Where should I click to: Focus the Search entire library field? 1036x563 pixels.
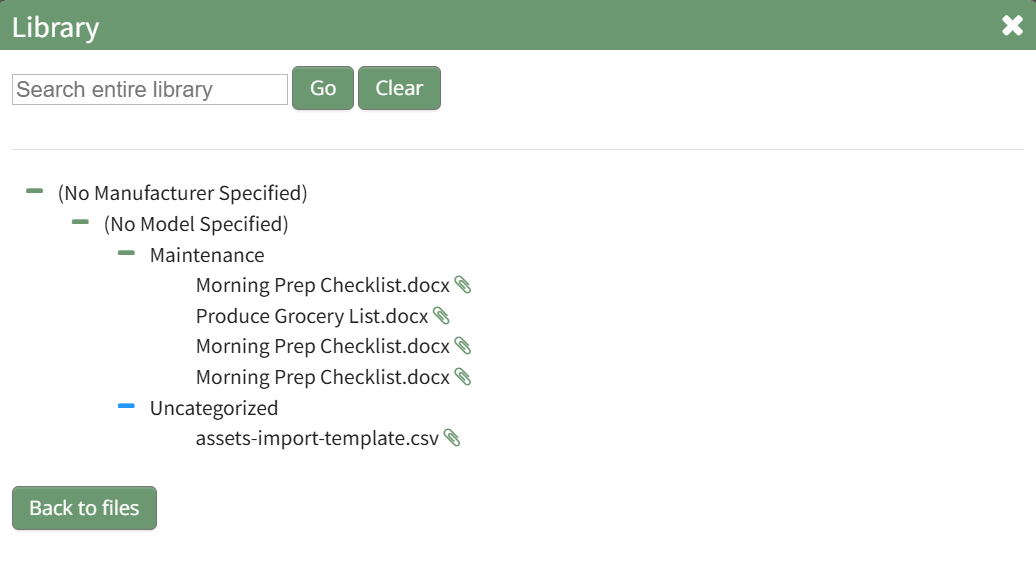[x=150, y=89]
